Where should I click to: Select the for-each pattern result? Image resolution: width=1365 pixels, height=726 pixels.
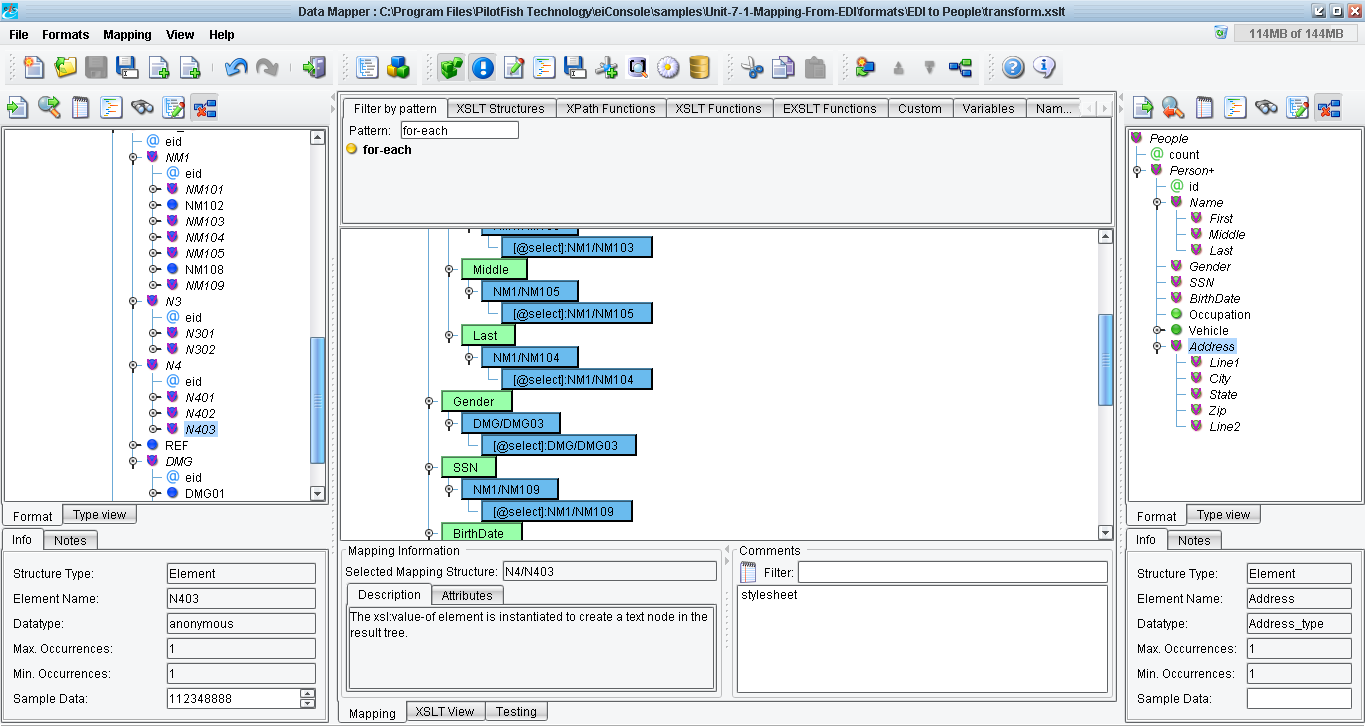(x=387, y=150)
